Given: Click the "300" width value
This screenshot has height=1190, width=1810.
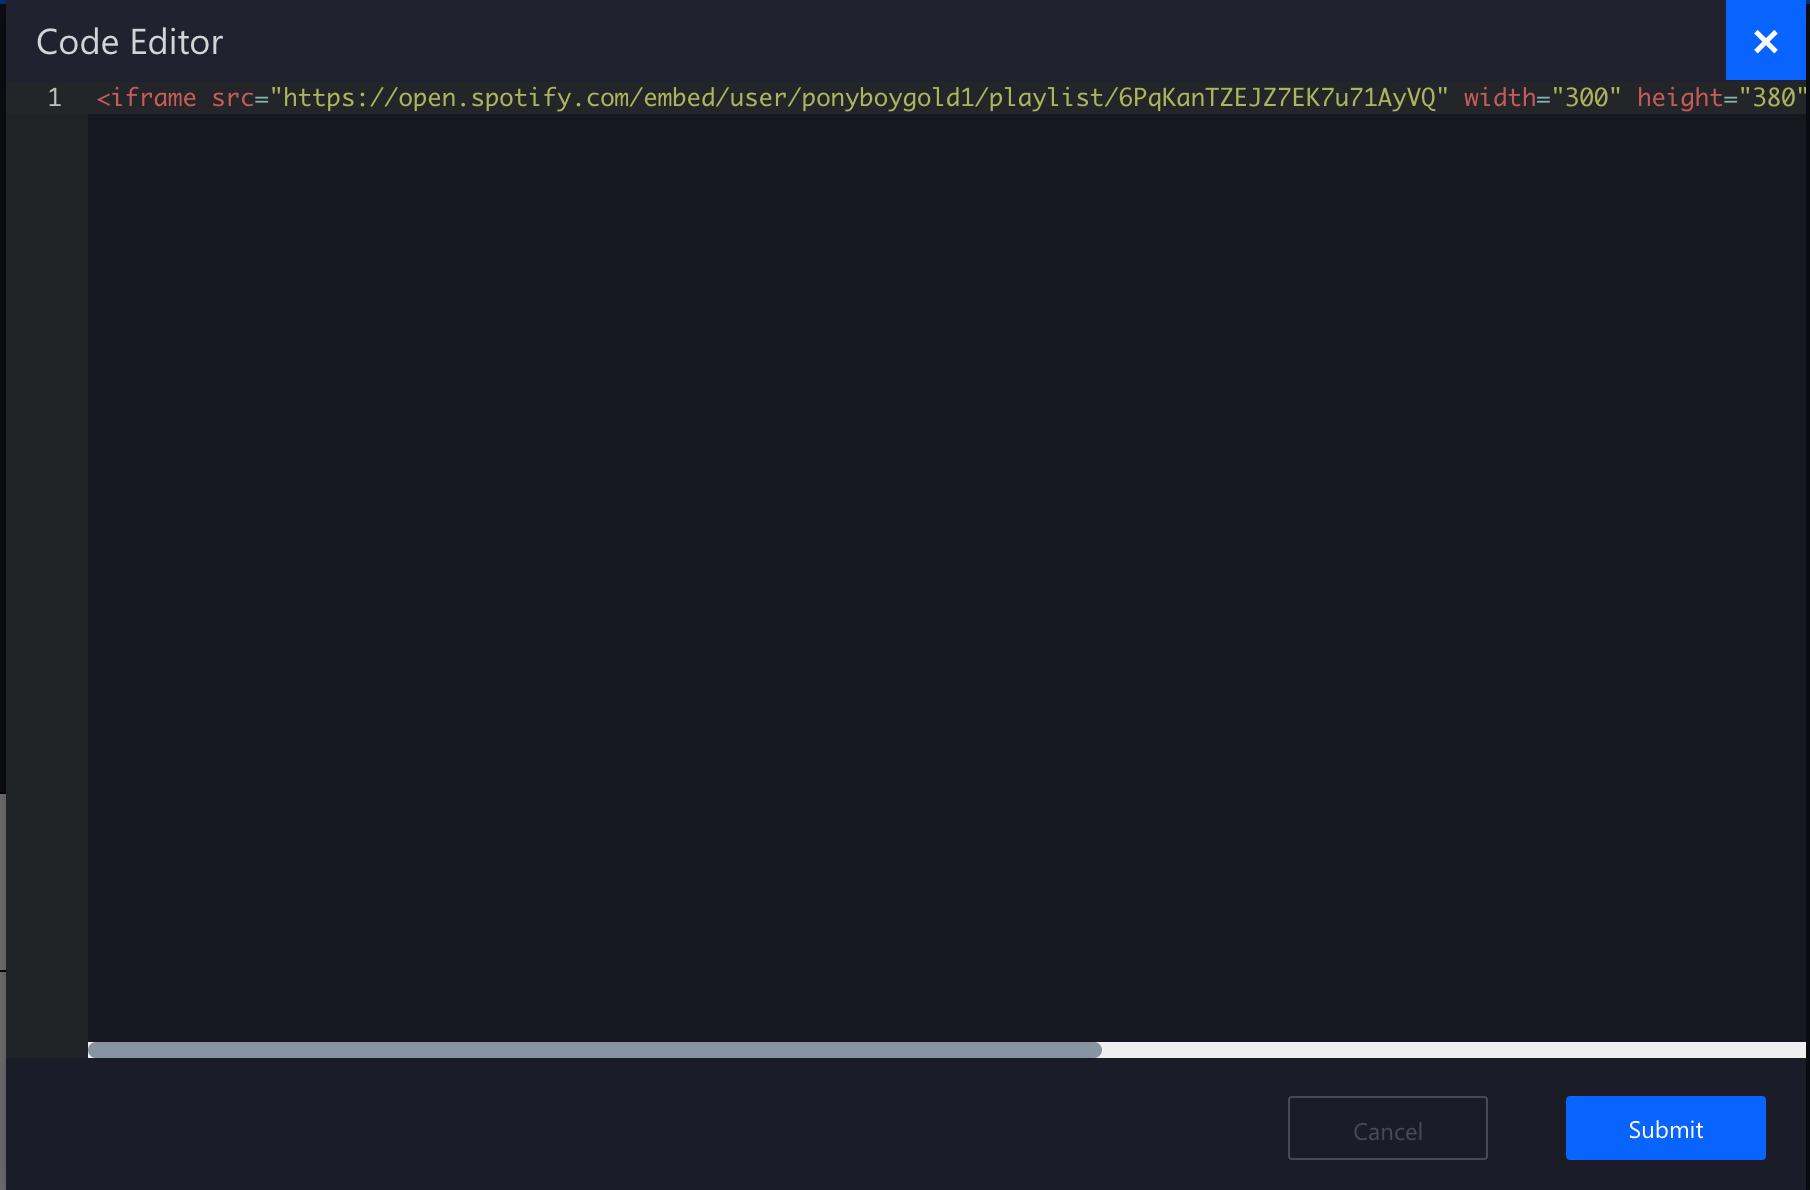Looking at the screenshot, I should (x=1586, y=98).
